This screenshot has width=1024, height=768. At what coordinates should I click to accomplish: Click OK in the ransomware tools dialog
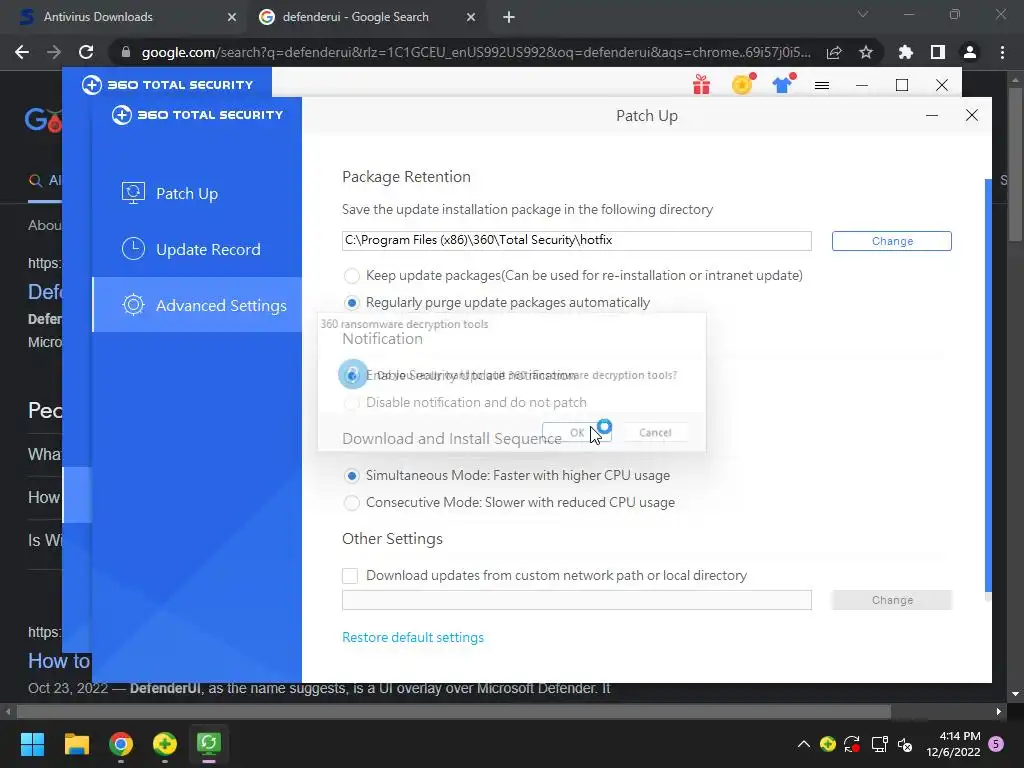(x=577, y=432)
